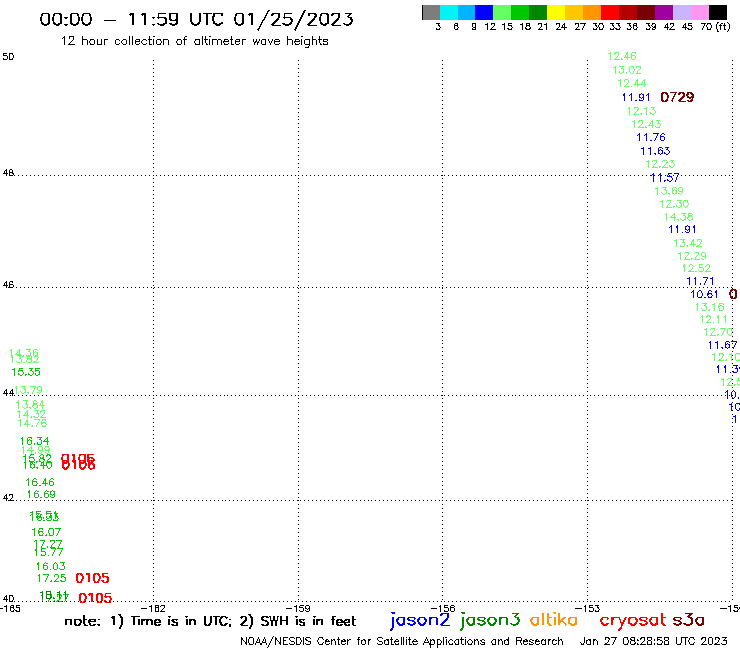Image resolution: width=740 pixels, height=650 pixels.
Task: Click the blue wave height value 11.71
Action: 700,281
